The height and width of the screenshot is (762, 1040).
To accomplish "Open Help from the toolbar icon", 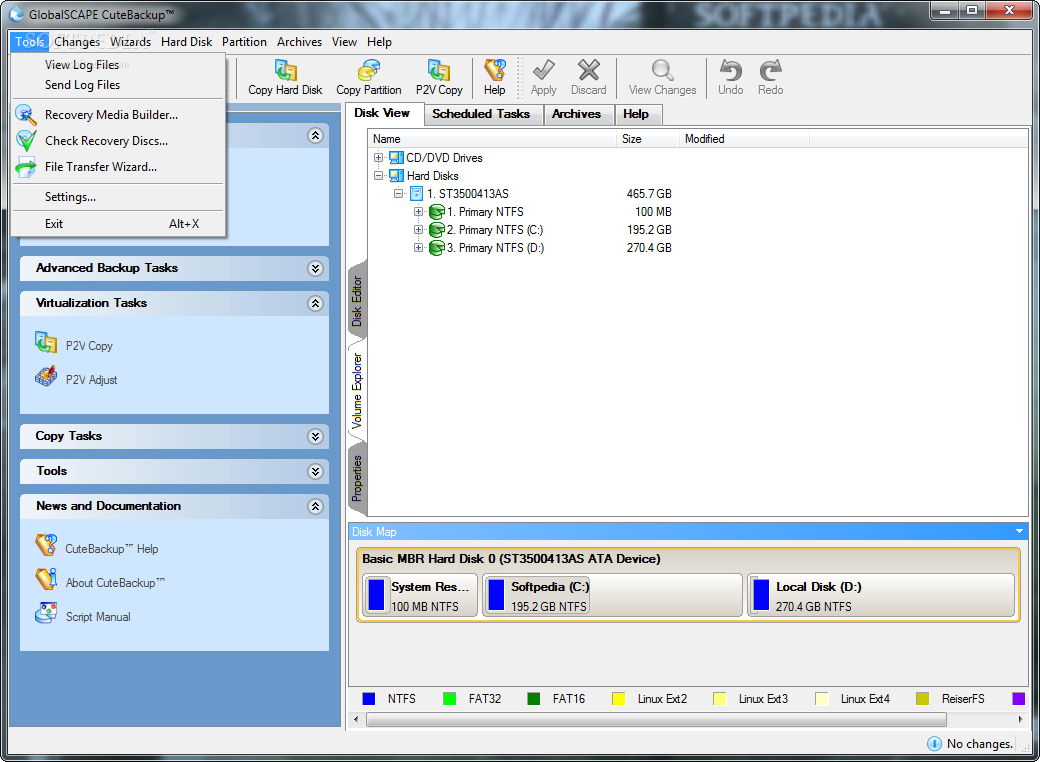I will coord(494,70).
